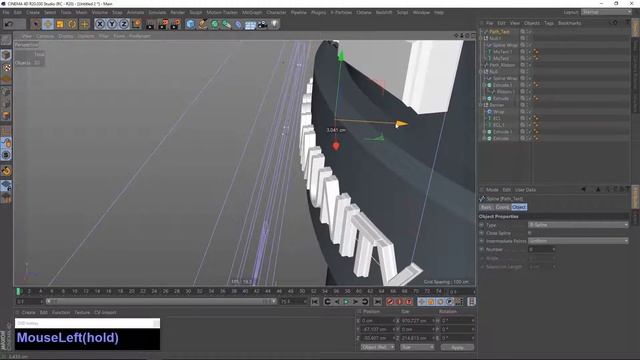This screenshot has height=360, width=640.
Task: Click Render to Picture Viewer icon
Action: click(x=163, y=24)
